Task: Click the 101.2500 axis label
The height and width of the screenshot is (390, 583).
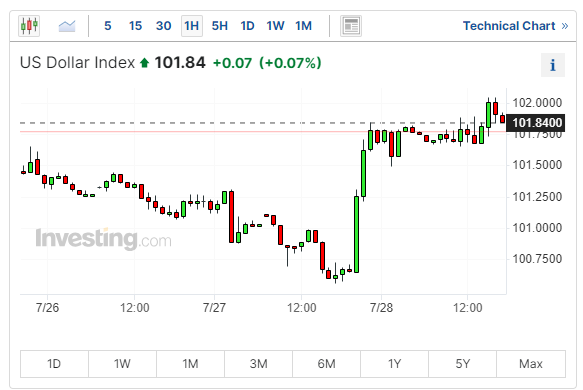Action: (537, 197)
